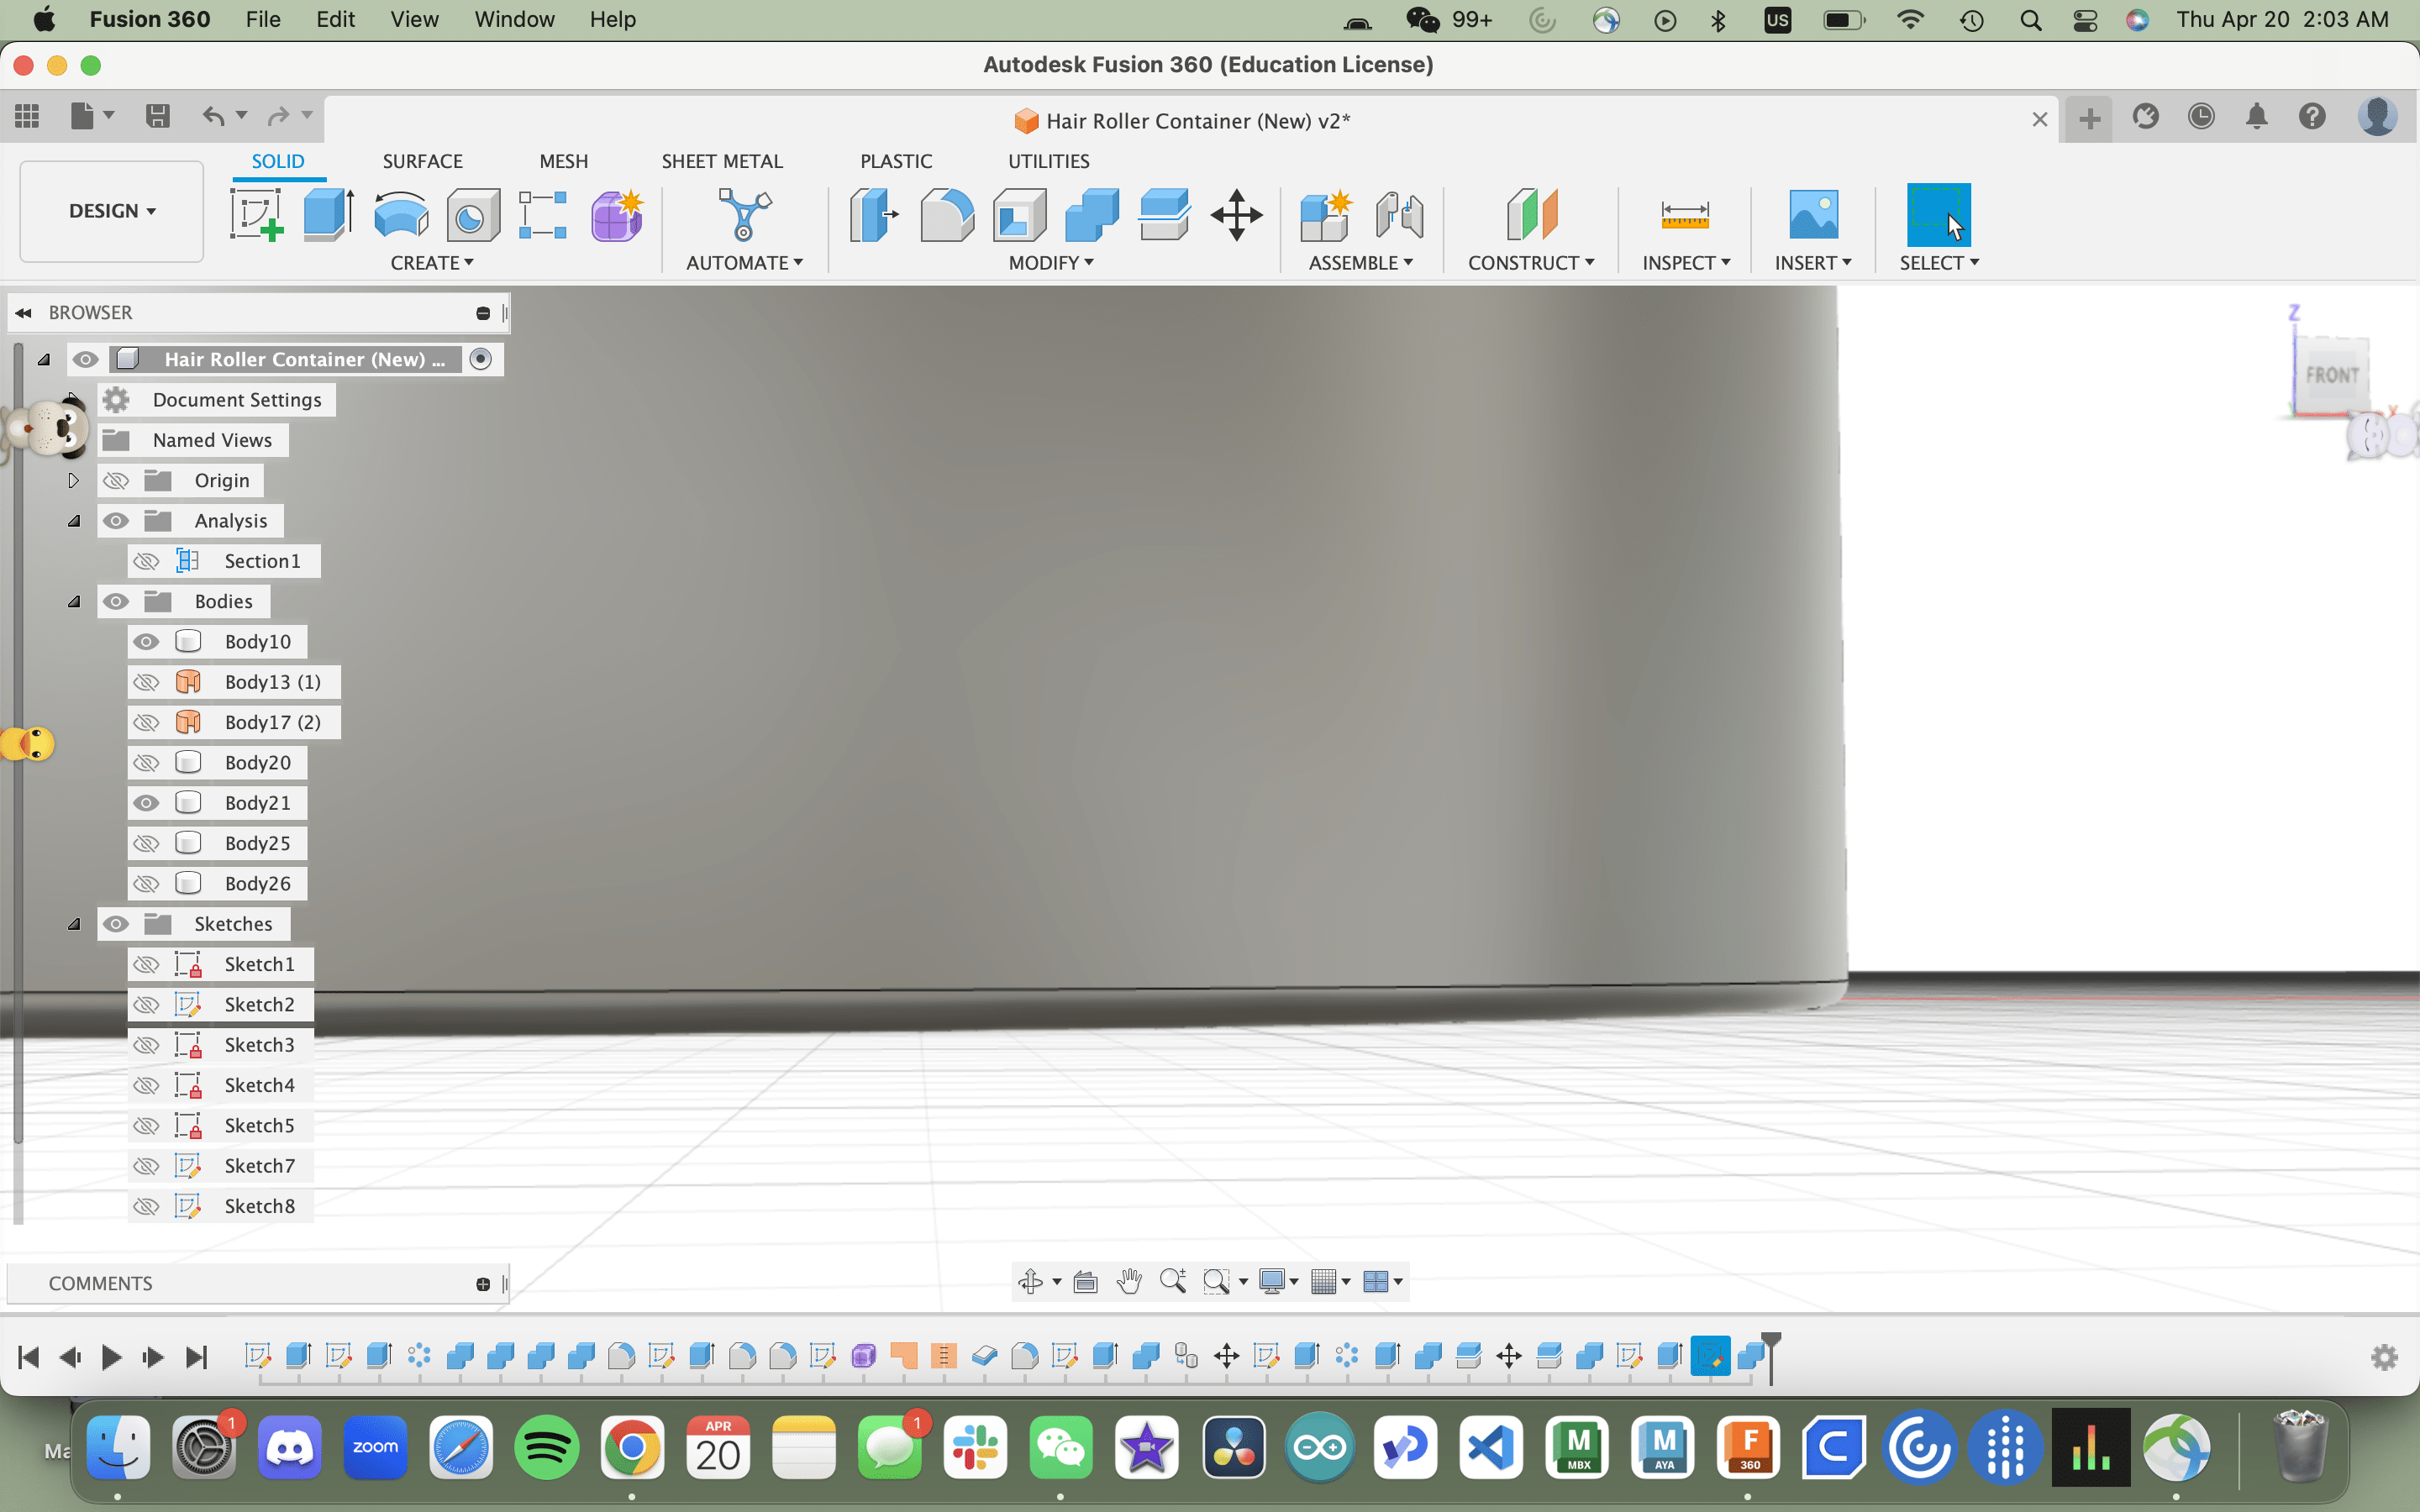Toggle visibility of Sketch3
Screen dimensions: 2420x1512
click(147, 1045)
